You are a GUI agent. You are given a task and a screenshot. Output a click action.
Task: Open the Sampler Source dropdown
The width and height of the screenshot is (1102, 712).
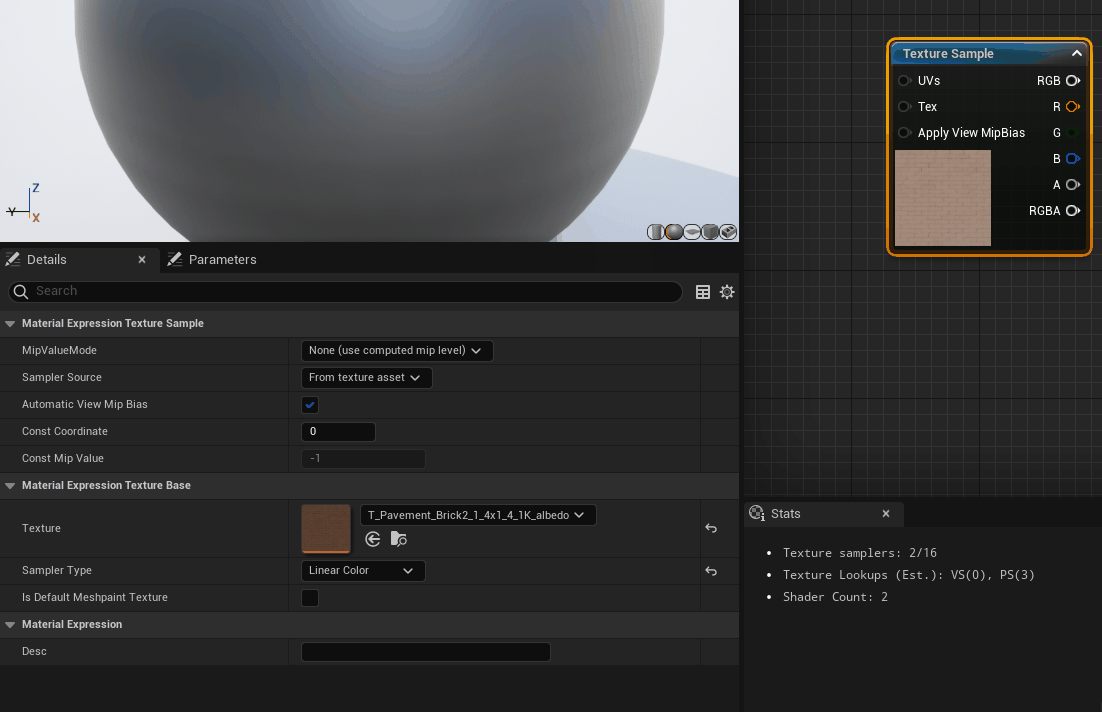[x=366, y=377]
